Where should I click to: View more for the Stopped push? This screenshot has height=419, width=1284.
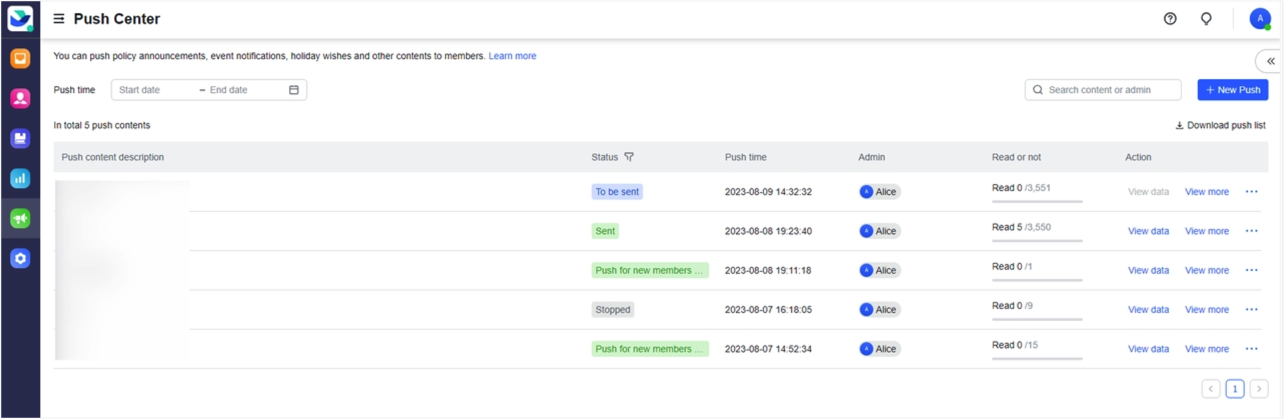click(x=1207, y=310)
